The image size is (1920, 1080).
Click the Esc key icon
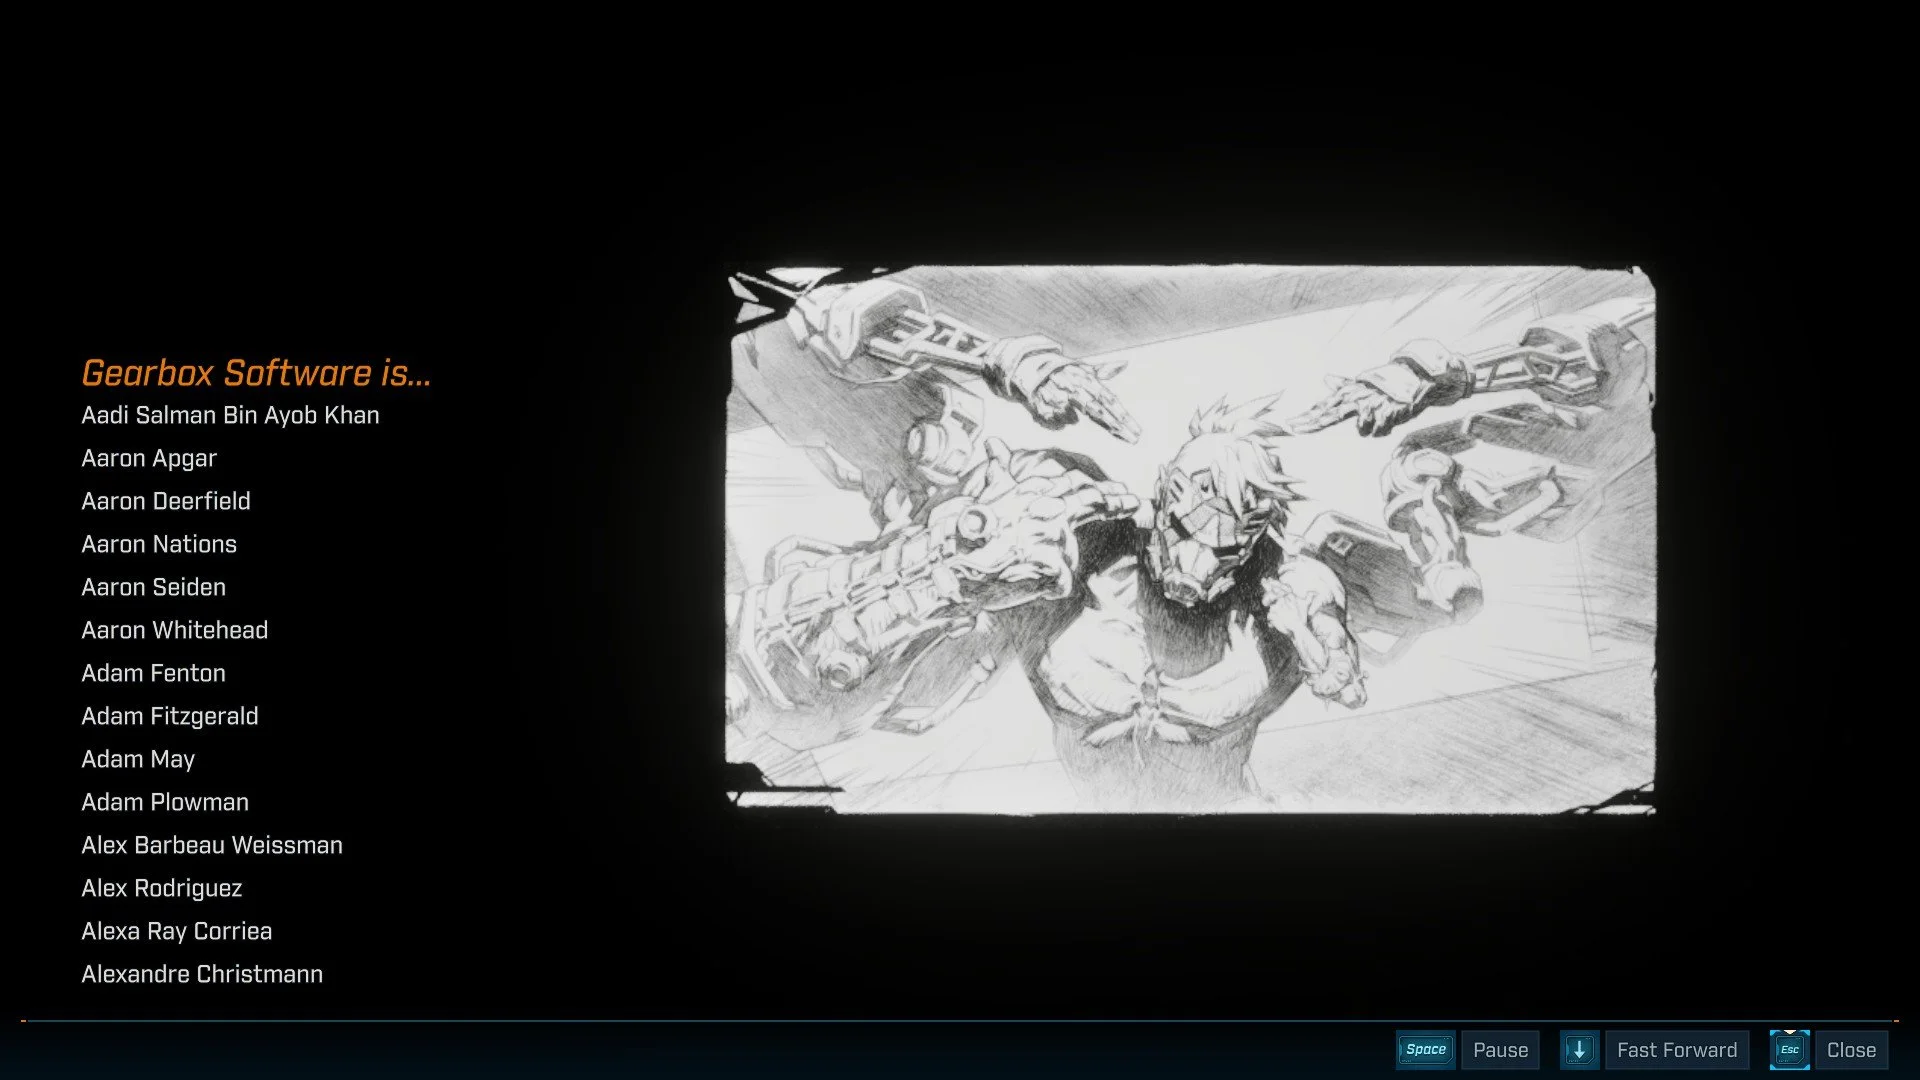pyautogui.click(x=1789, y=1050)
